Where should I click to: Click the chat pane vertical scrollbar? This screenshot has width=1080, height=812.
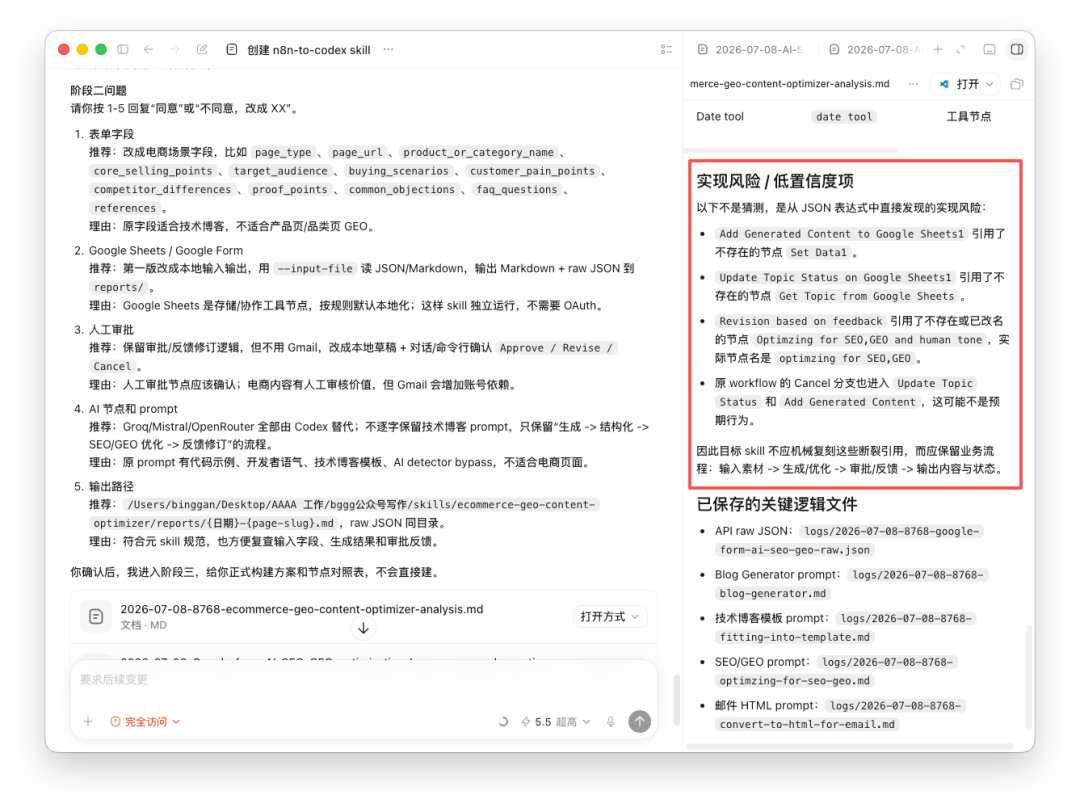pyautogui.click(x=676, y=699)
